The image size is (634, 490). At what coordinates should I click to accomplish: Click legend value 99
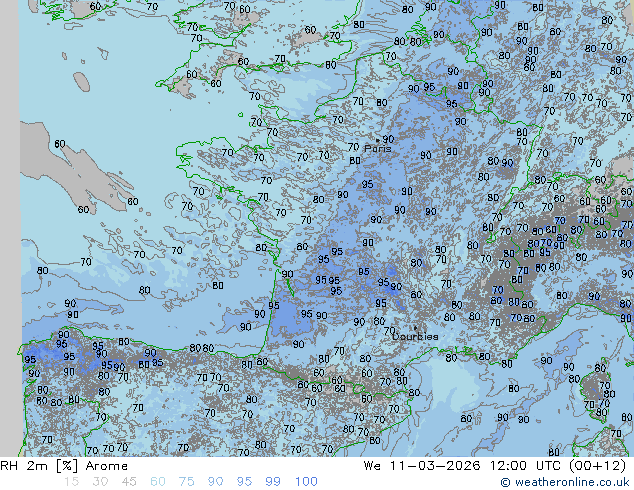(x=273, y=482)
